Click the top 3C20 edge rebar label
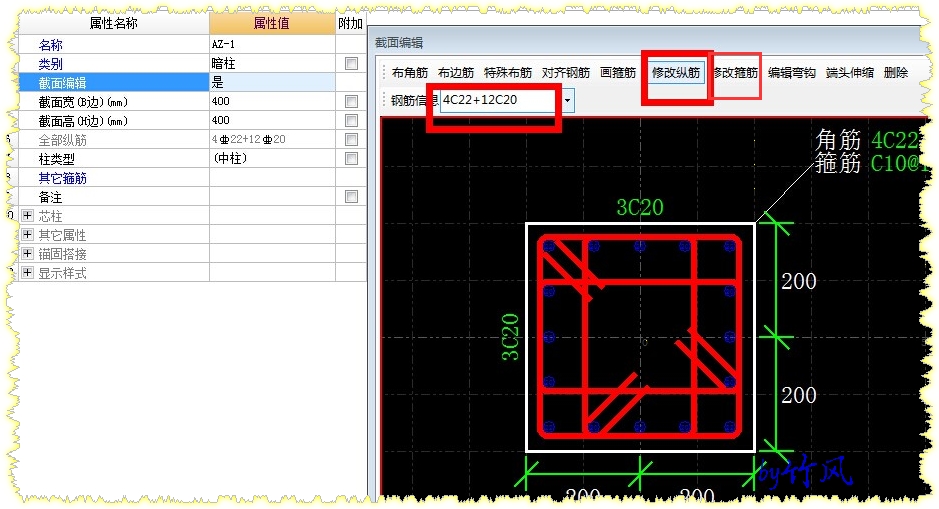Image resolution: width=939 pixels, height=509 pixels. [640, 207]
